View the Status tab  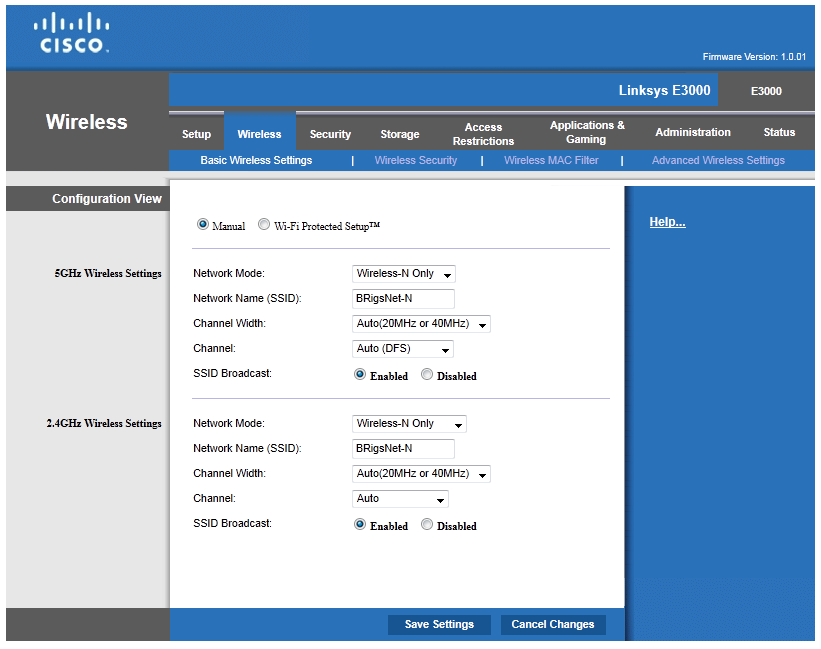pyautogui.click(x=779, y=132)
